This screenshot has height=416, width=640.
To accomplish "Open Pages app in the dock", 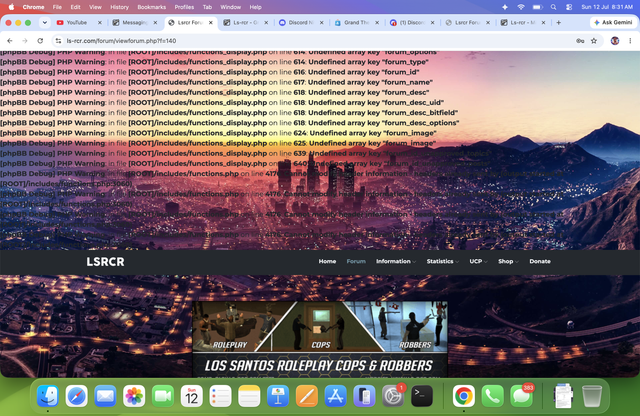I will coord(307,396).
